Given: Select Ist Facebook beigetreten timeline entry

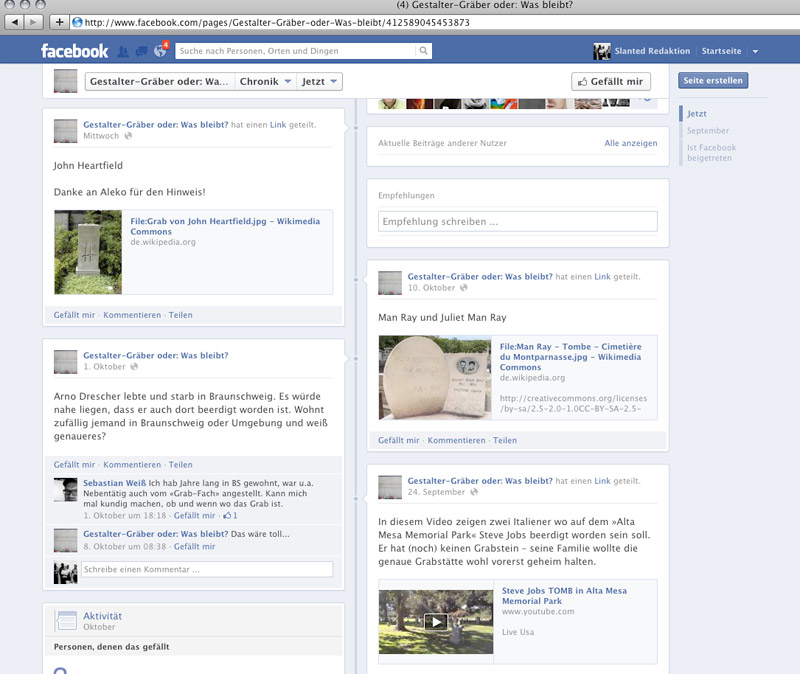Looking at the screenshot, I should (x=711, y=153).
